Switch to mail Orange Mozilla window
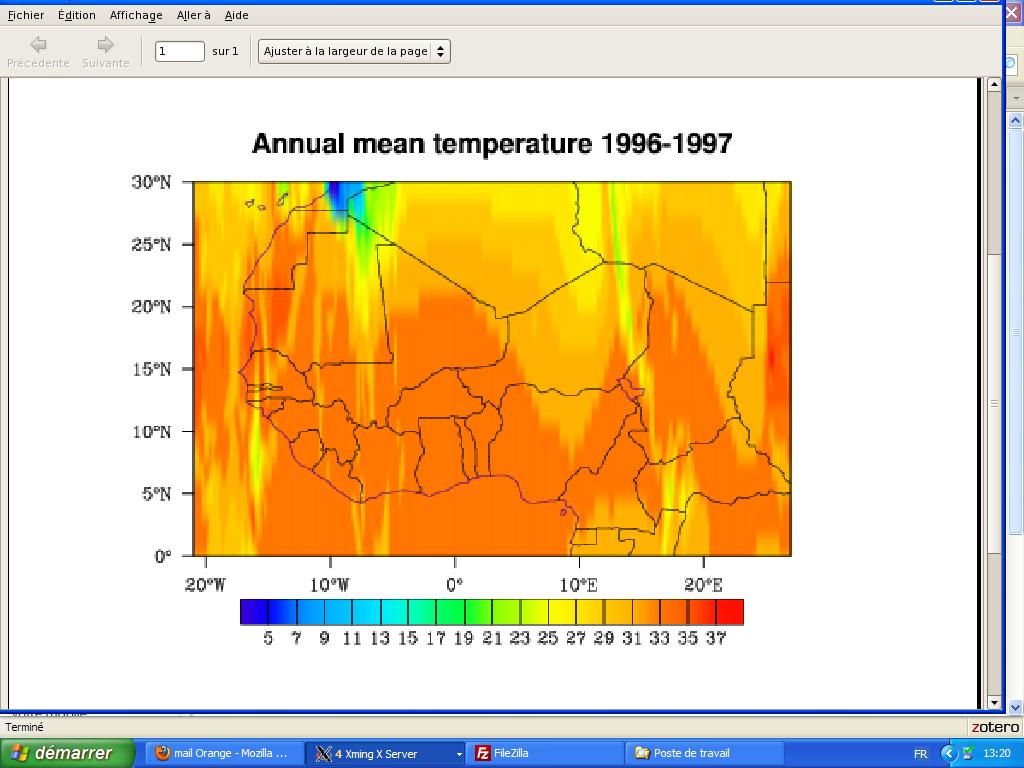This screenshot has width=1024, height=768. 222,753
